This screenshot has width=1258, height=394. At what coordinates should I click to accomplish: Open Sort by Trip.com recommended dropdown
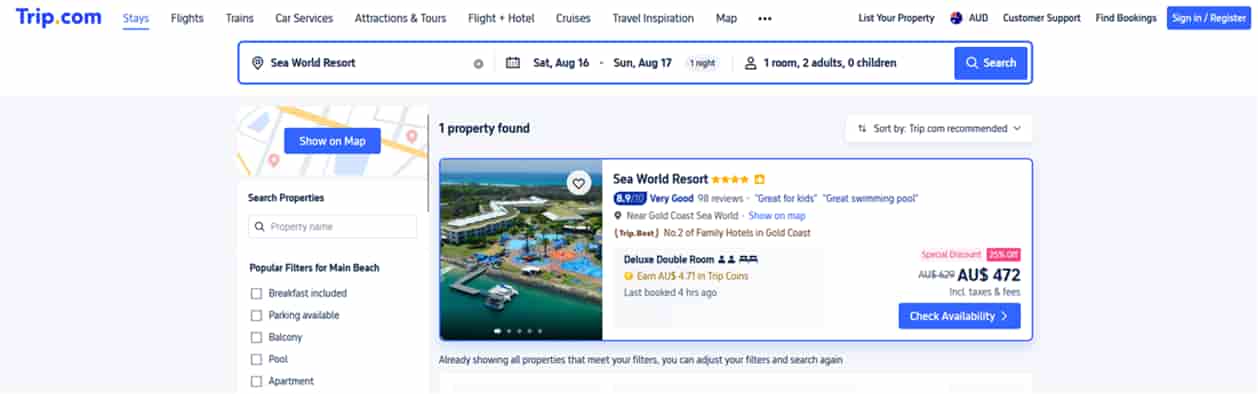coord(939,128)
